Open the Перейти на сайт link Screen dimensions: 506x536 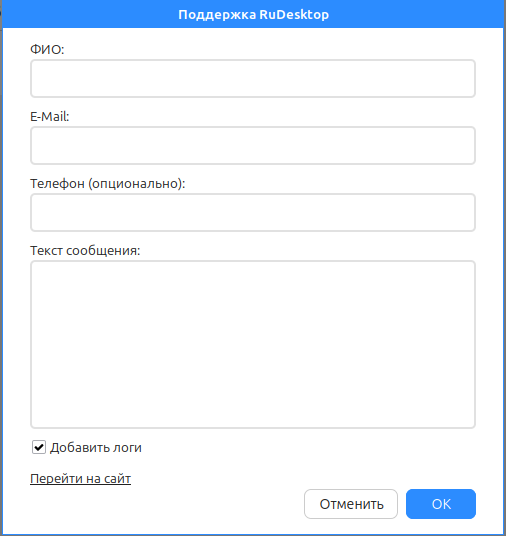pos(80,479)
